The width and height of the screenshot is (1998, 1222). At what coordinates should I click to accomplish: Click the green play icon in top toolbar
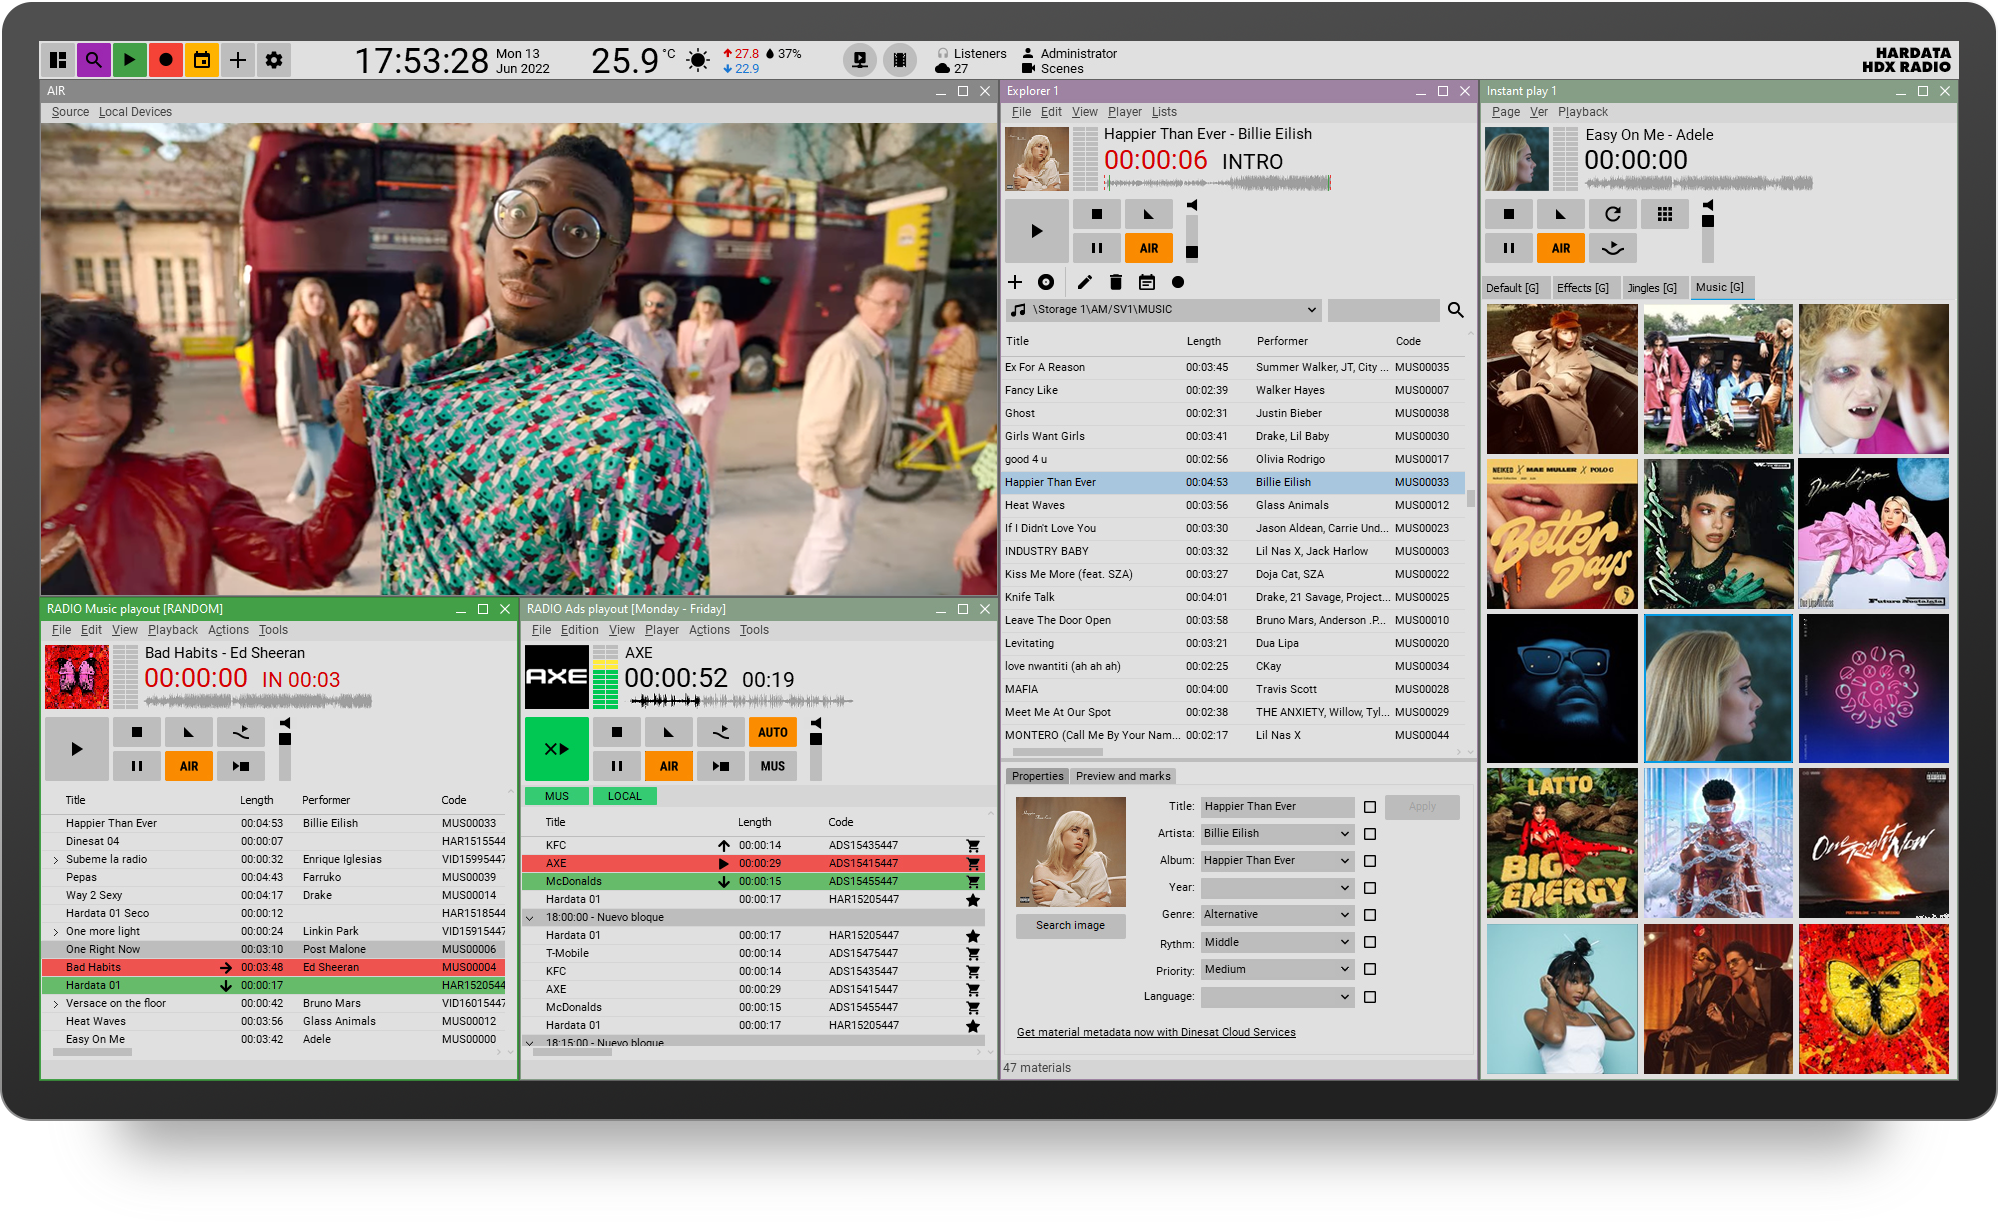coord(129,60)
